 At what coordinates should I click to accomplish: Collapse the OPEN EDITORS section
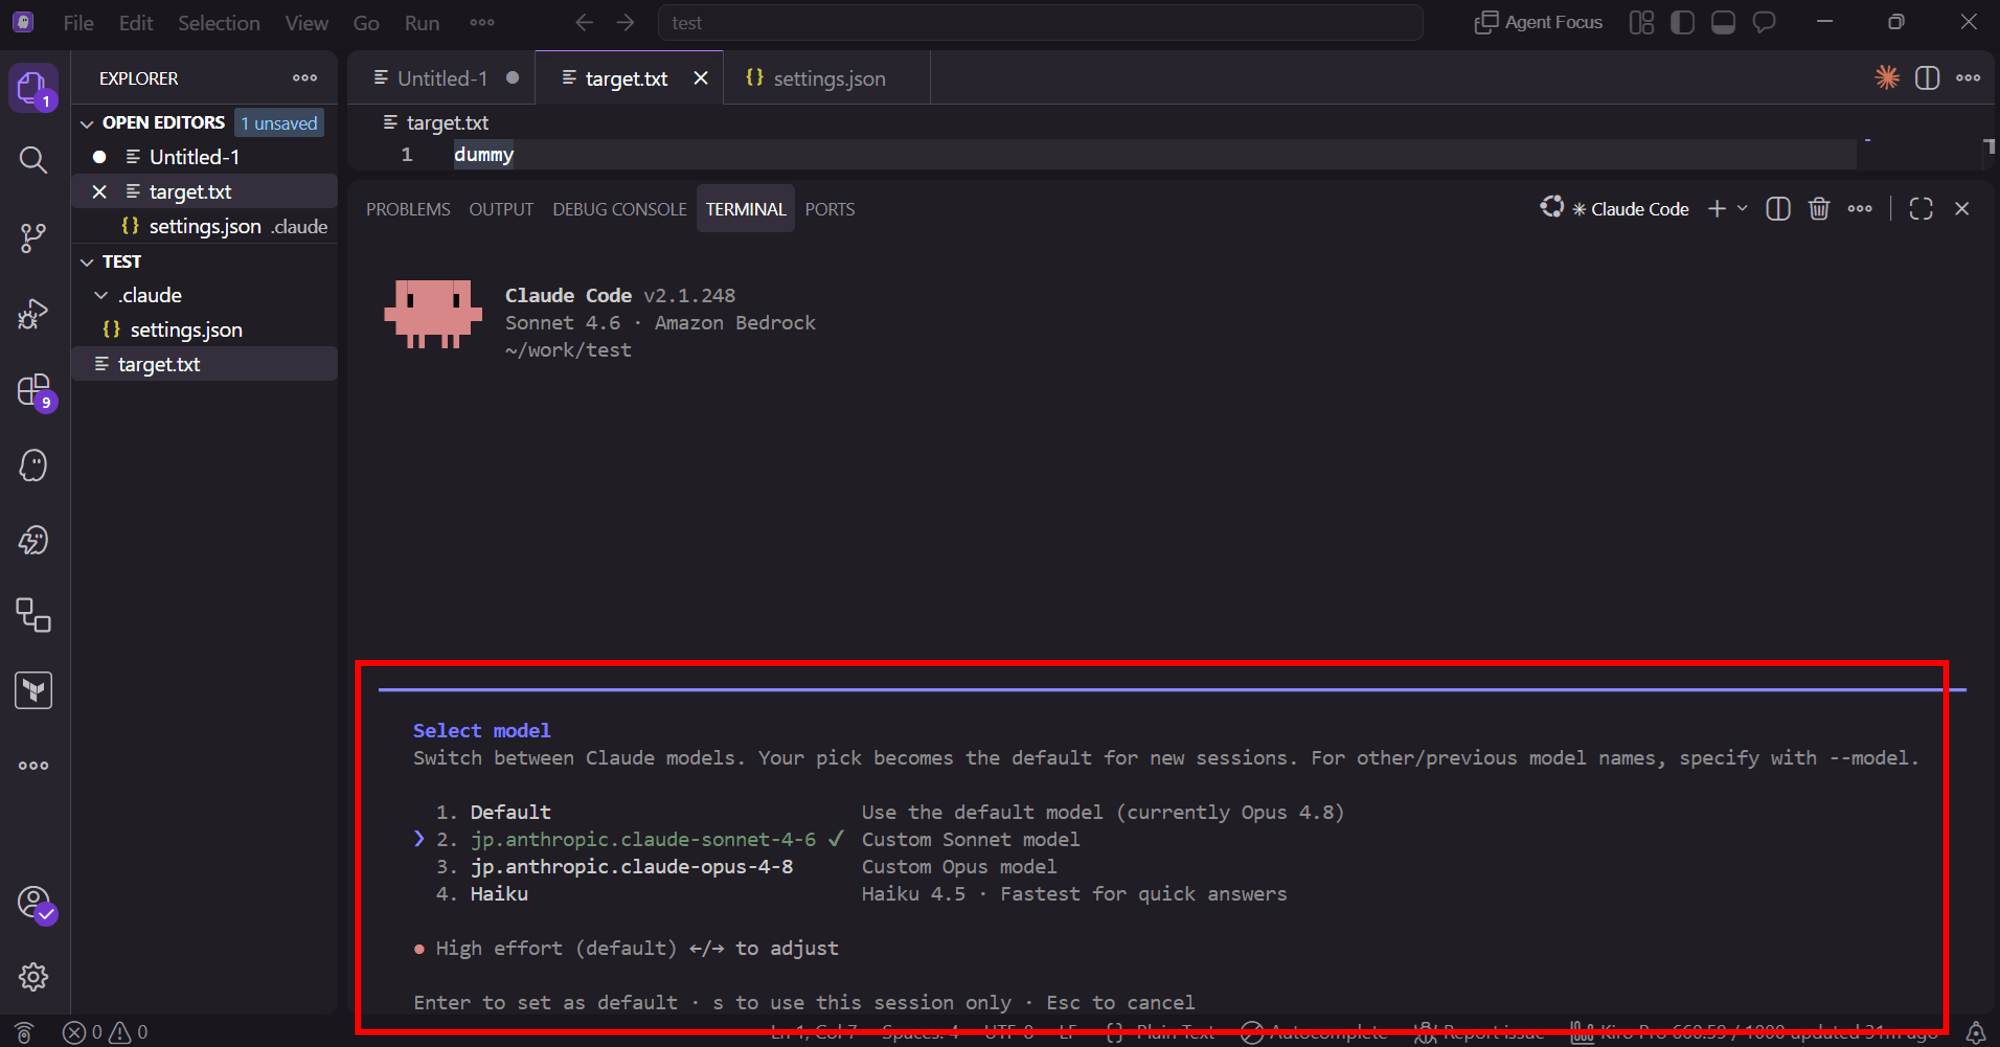[87, 123]
